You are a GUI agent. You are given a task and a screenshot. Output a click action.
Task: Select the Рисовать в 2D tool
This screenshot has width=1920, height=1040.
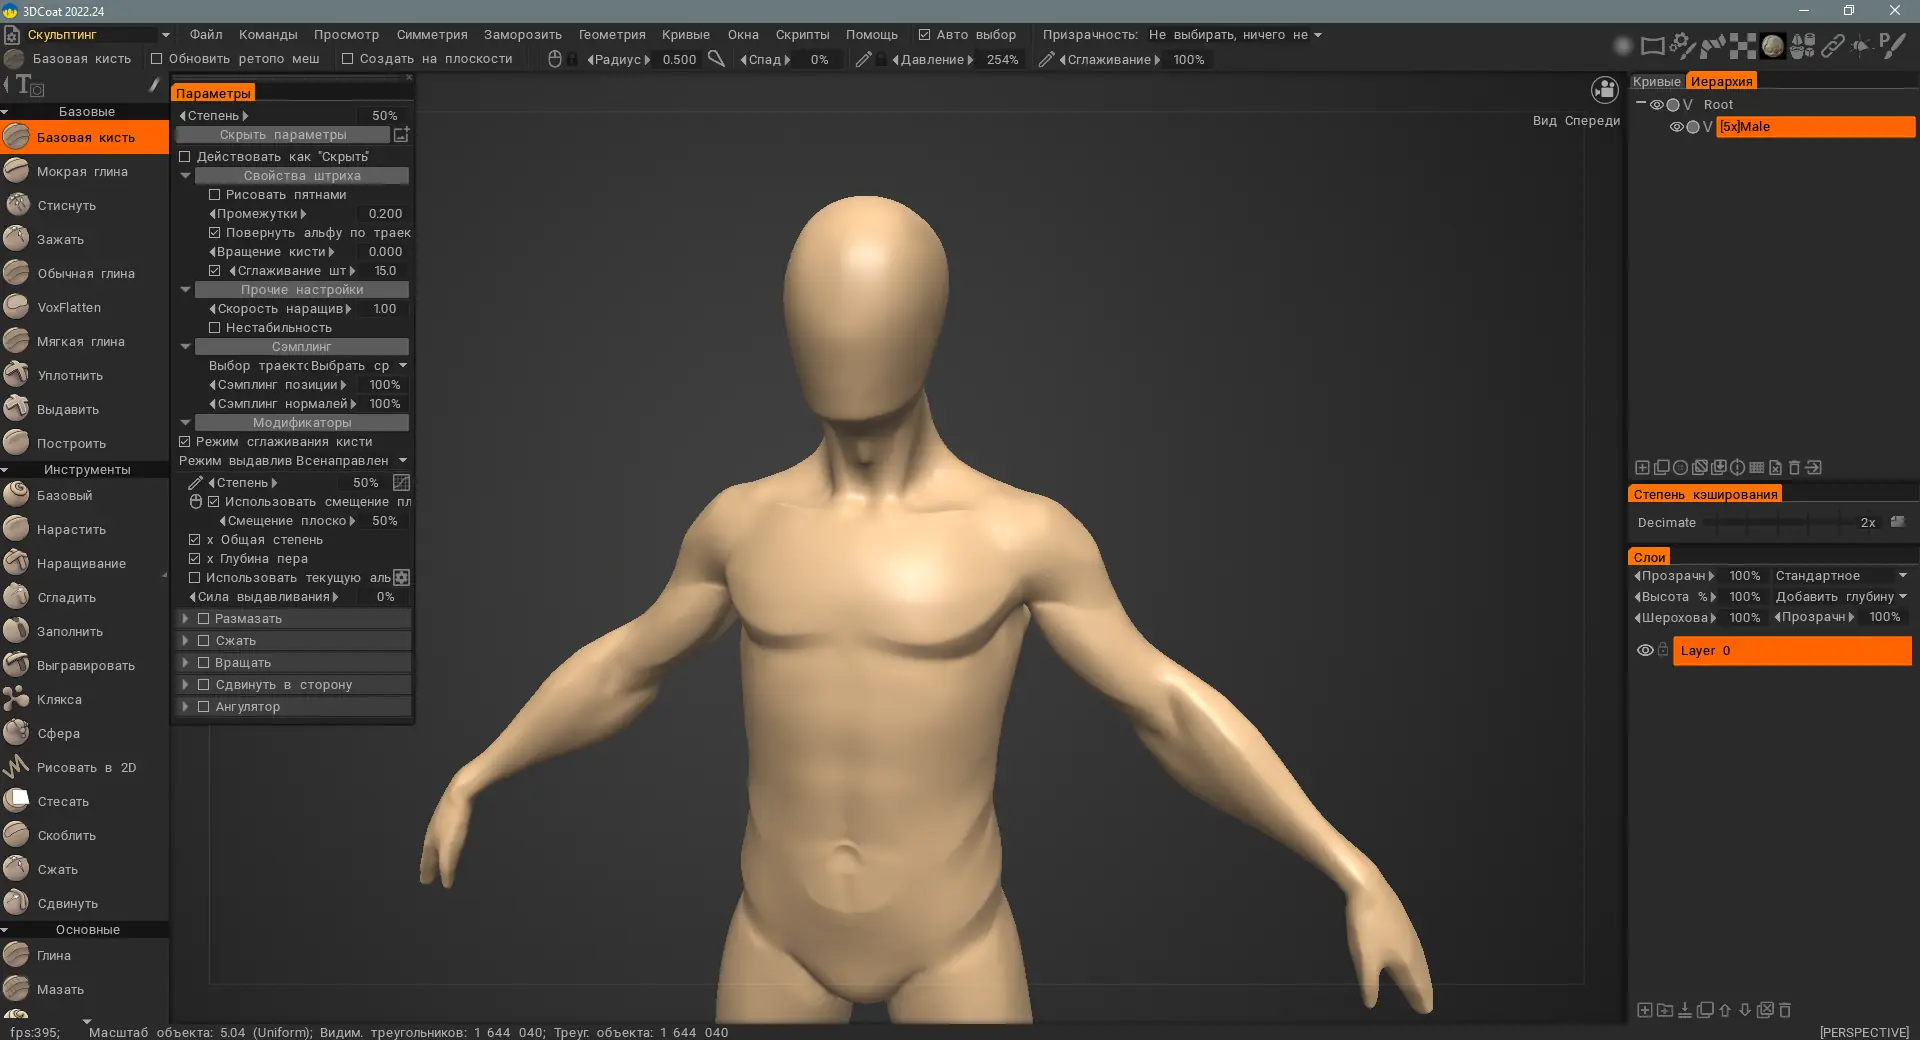[x=84, y=767]
